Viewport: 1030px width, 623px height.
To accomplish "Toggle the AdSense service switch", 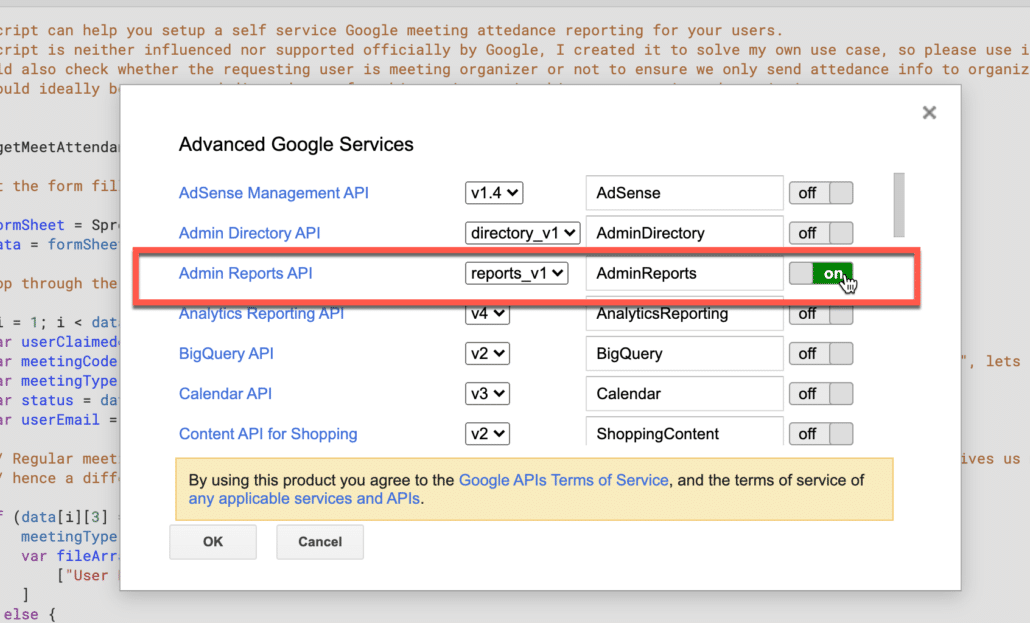I will pos(821,193).
